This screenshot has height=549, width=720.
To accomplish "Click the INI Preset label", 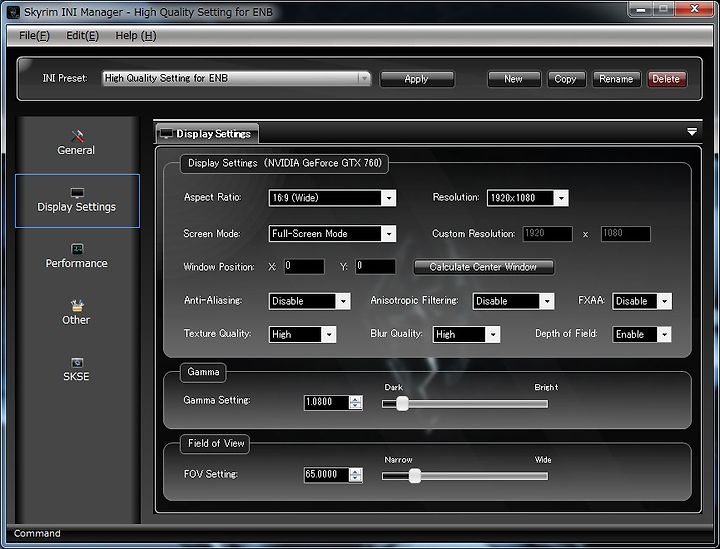I will 65,78.
